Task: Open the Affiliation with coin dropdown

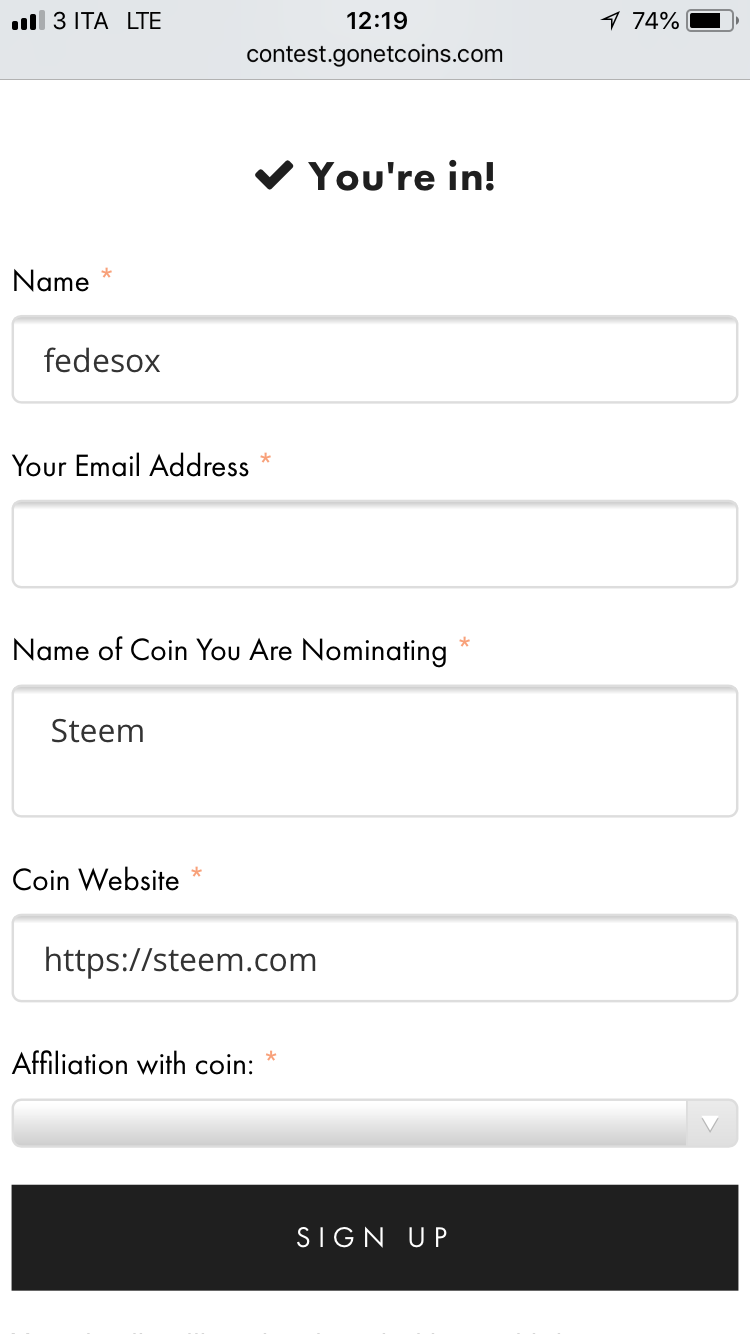Action: point(374,1123)
